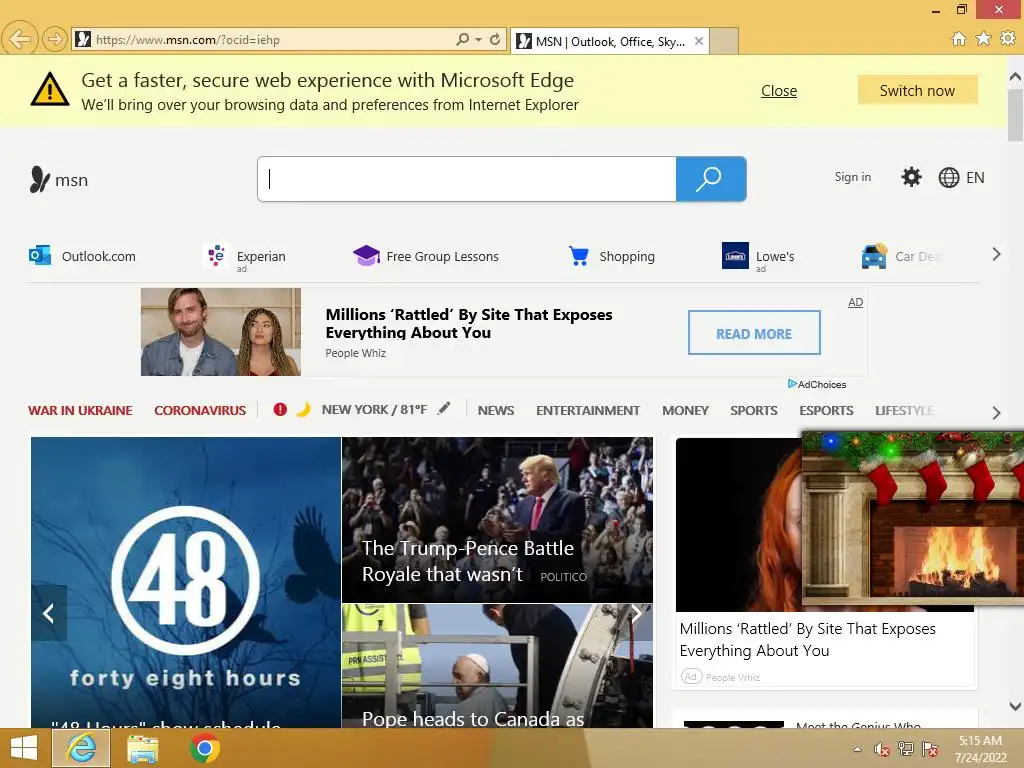The width and height of the screenshot is (1024, 768).
Task: Refresh the page with the reload icon
Action: [x=495, y=39]
